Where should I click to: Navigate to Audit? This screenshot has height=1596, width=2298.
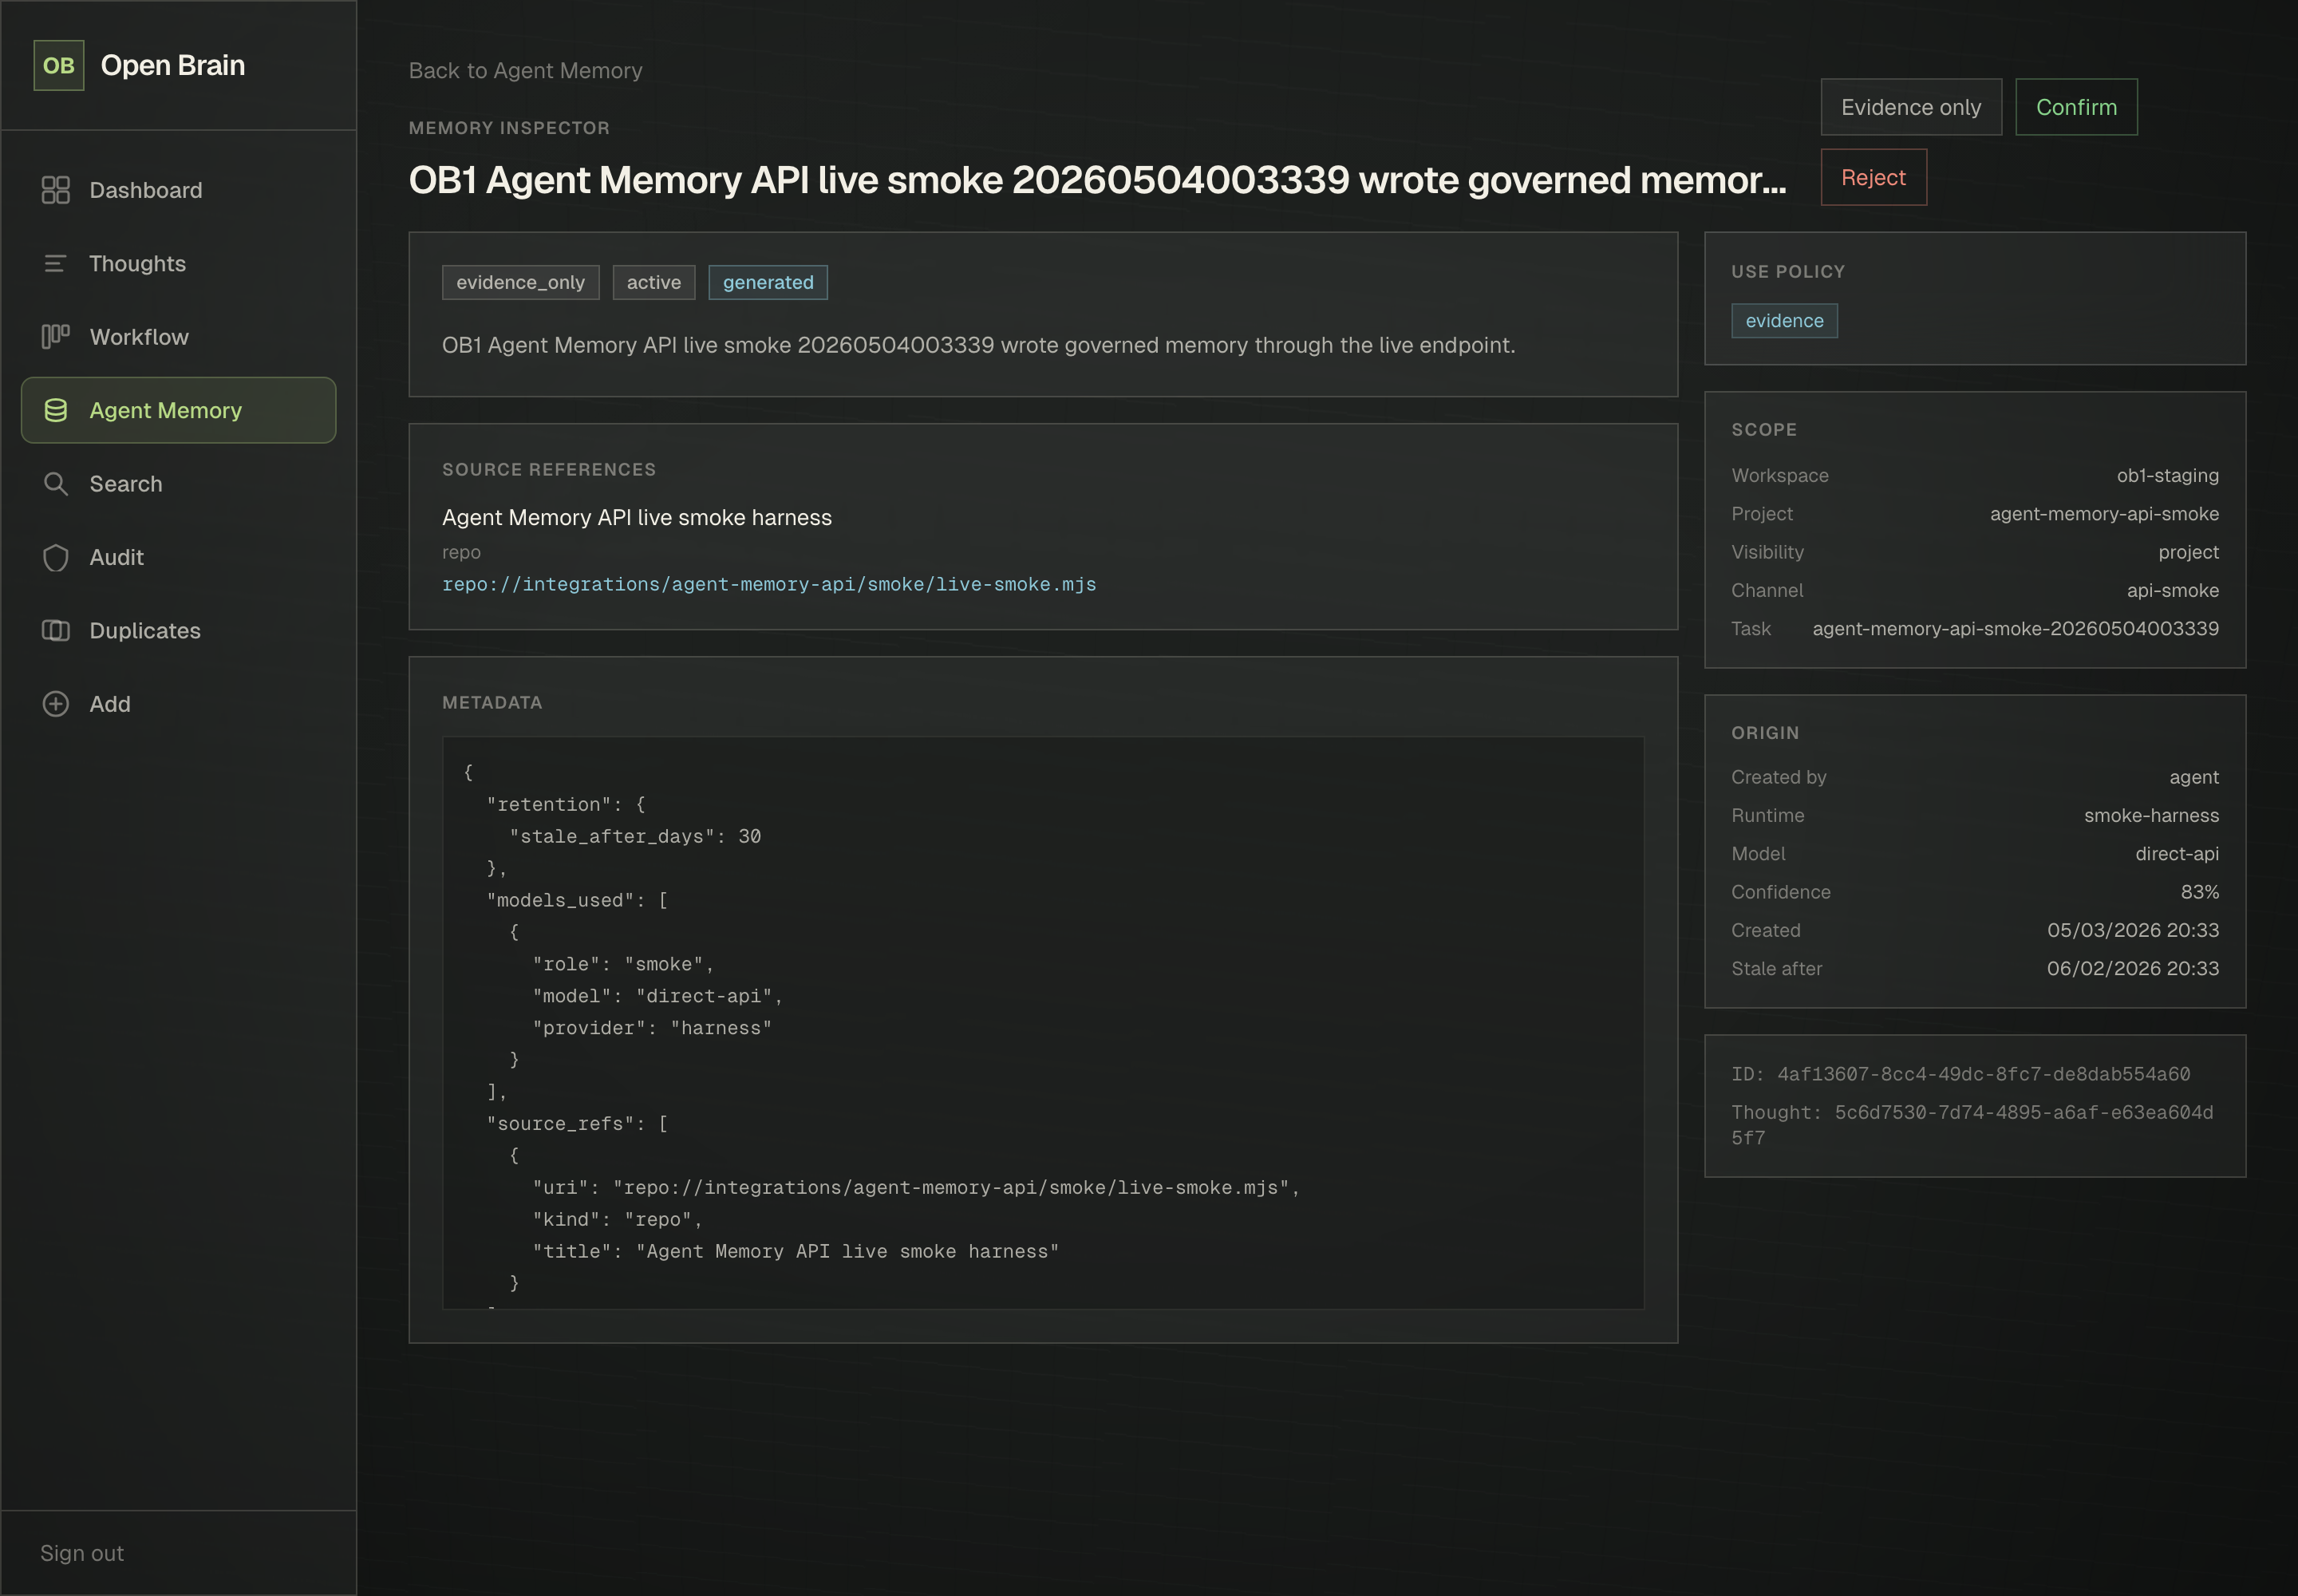pyautogui.click(x=178, y=557)
